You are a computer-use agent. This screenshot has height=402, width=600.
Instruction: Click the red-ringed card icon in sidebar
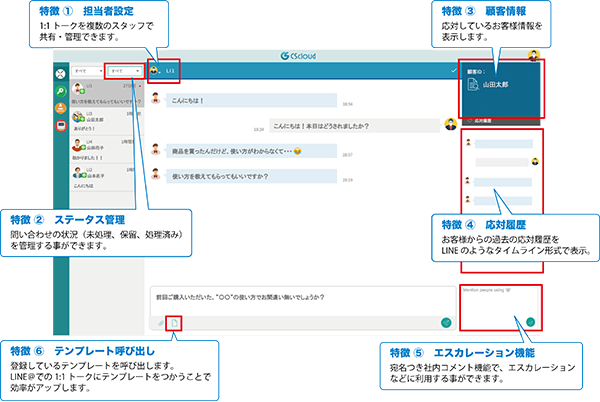coord(60,125)
